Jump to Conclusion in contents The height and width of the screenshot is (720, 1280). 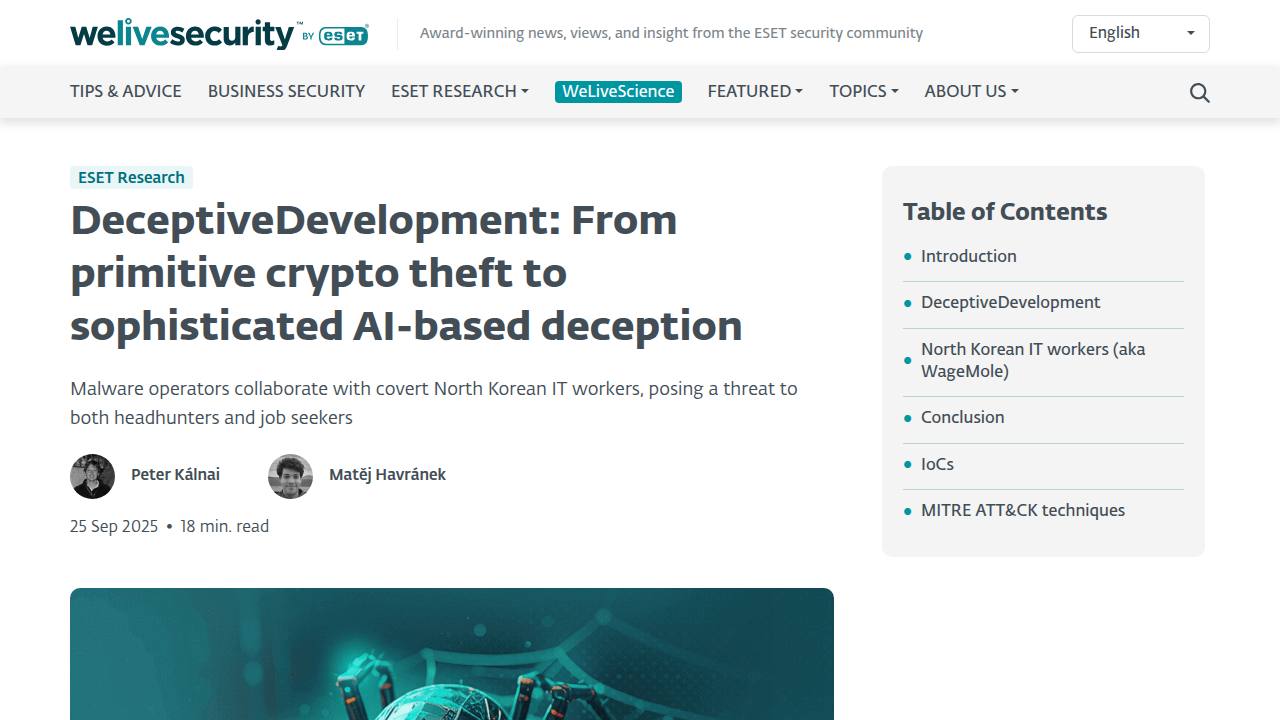962,417
